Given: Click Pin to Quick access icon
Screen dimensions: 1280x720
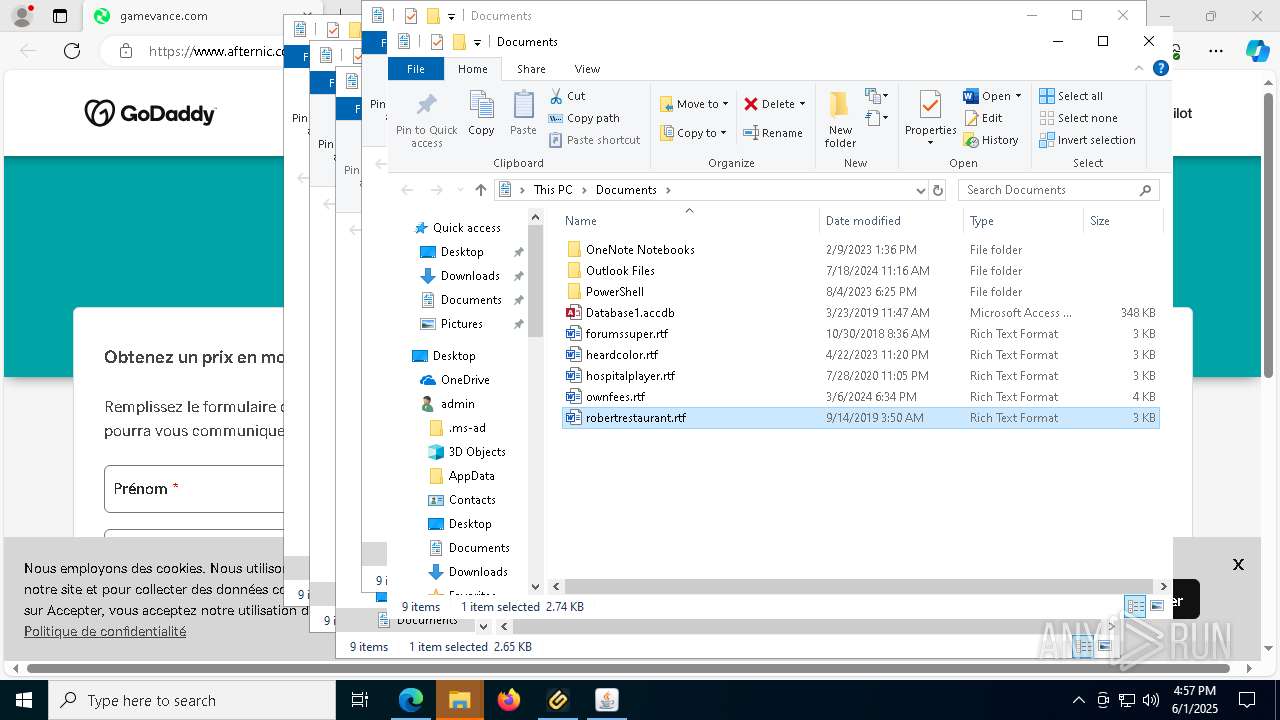Looking at the screenshot, I should 426,105.
